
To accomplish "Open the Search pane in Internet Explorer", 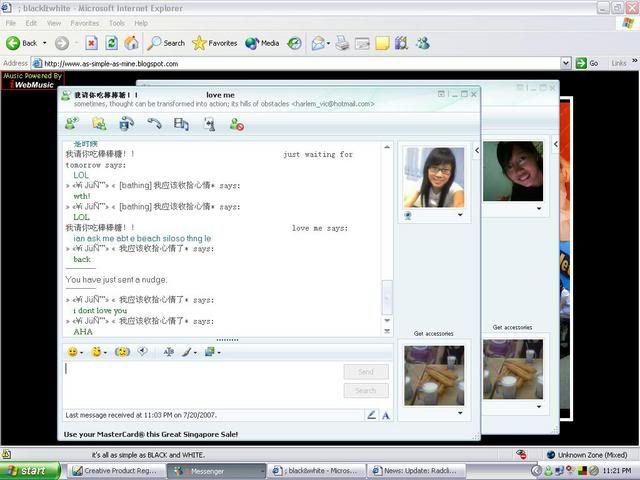I will pyautogui.click(x=166, y=43).
